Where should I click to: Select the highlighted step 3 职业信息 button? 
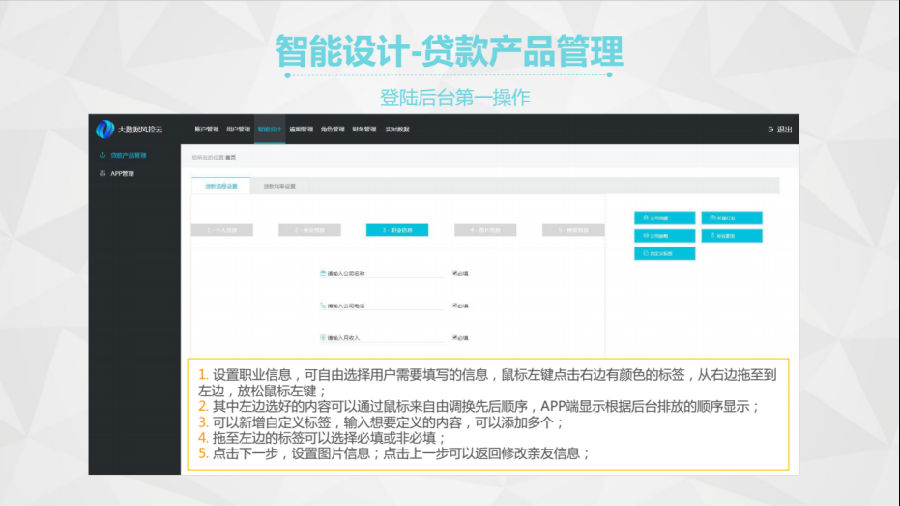[x=397, y=229]
